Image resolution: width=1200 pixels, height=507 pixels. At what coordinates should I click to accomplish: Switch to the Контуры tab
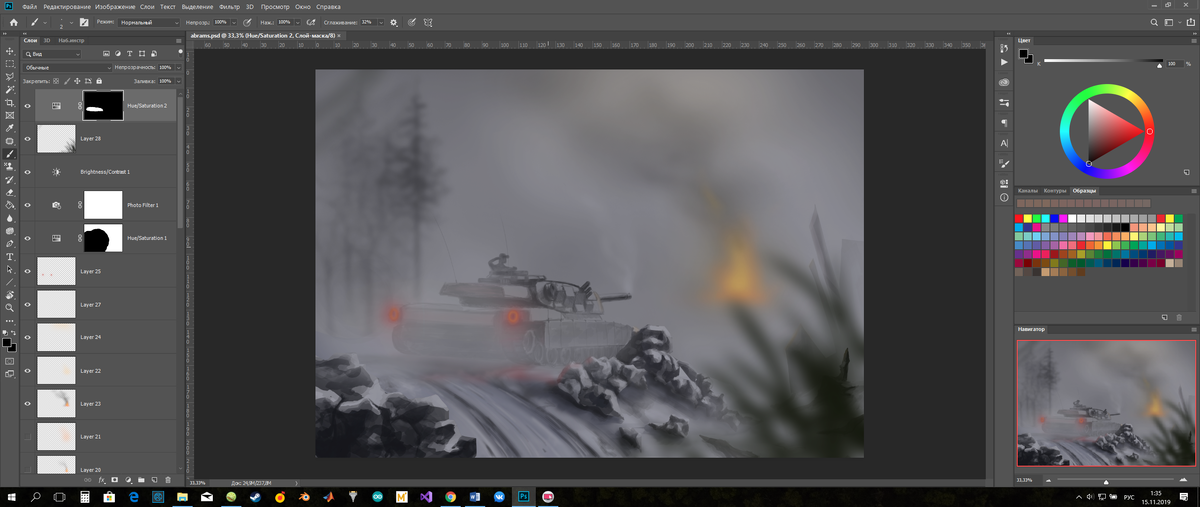1054,190
